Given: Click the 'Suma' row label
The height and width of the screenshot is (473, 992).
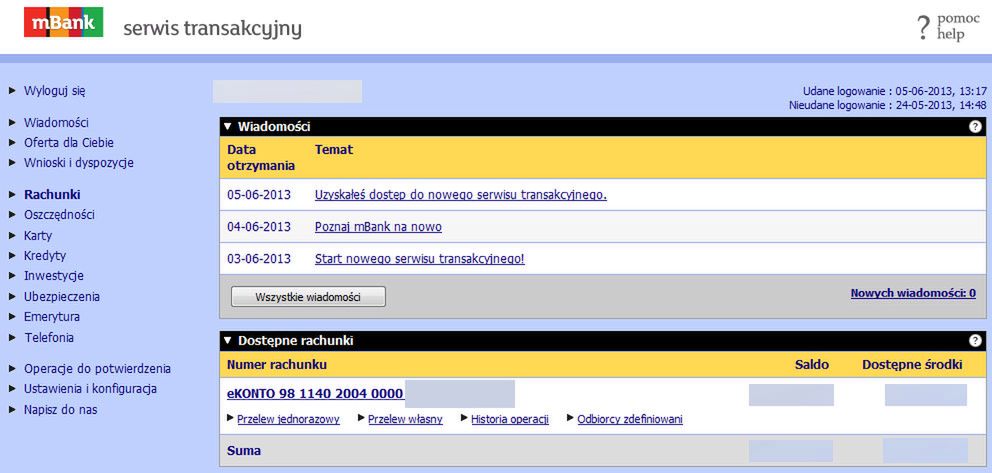Looking at the screenshot, I should 244,451.
